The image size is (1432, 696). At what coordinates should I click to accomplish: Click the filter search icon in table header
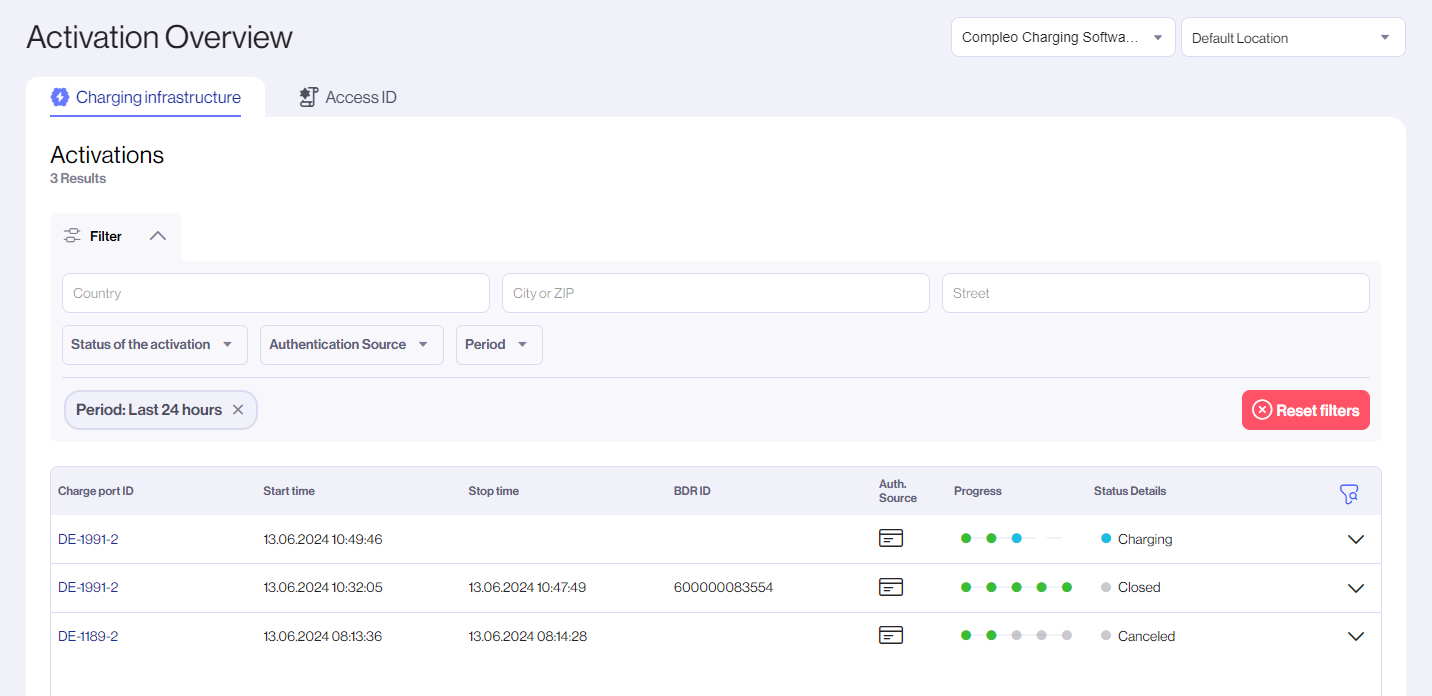(1349, 493)
